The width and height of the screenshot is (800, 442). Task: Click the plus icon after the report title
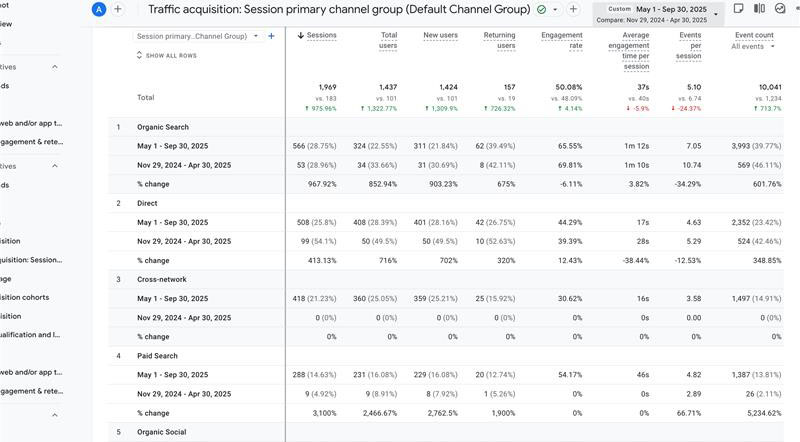point(573,9)
